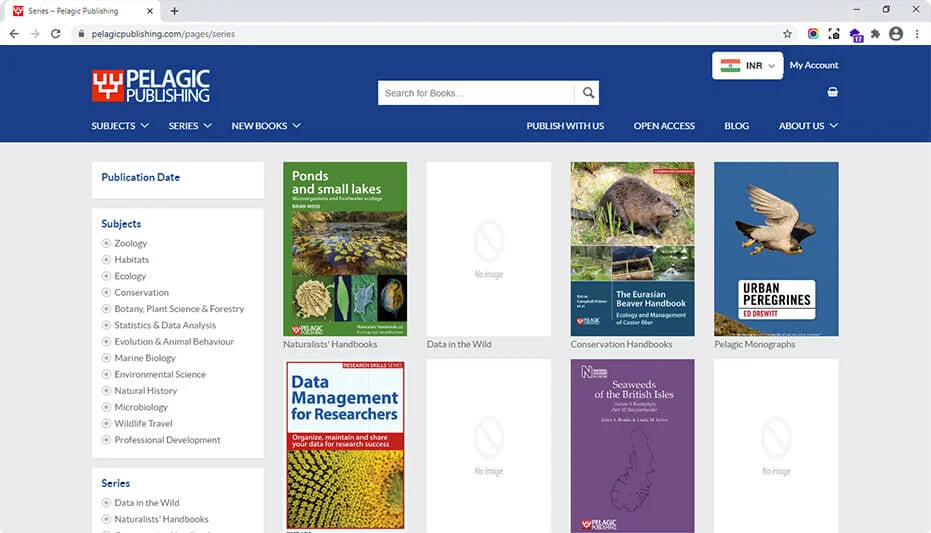
Task: Open the Open Access page
Action: pyautogui.click(x=664, y=126)
